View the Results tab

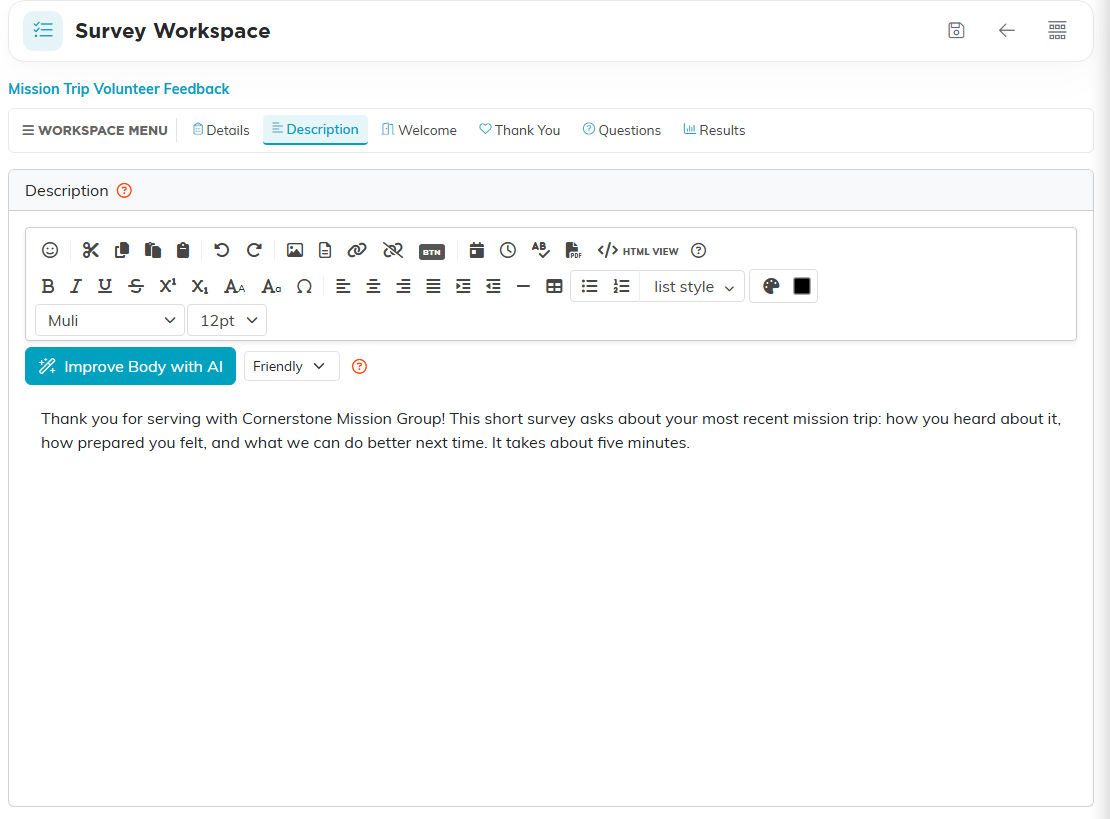714,130
